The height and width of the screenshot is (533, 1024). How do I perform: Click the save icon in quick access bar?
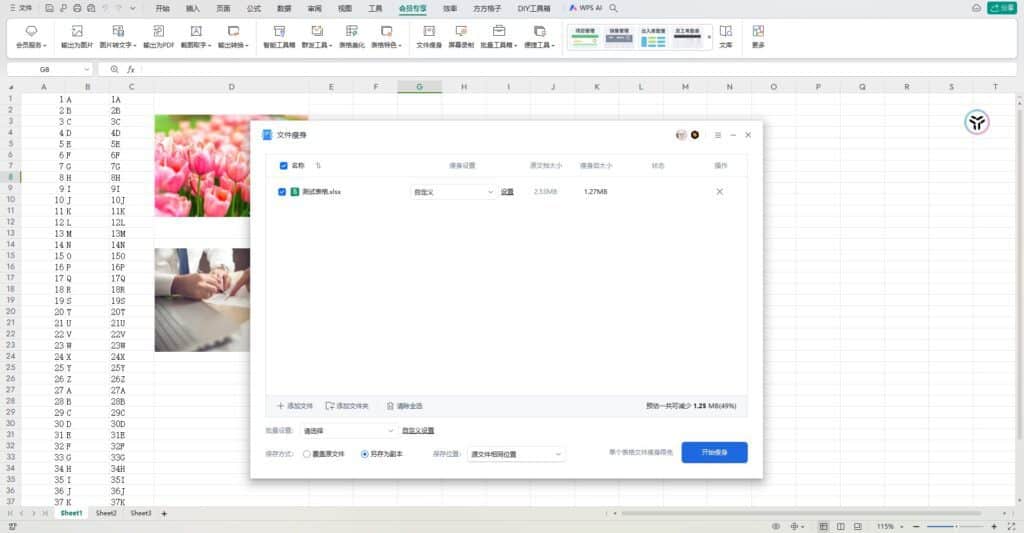pyautogui.click(x=49, y=8)
